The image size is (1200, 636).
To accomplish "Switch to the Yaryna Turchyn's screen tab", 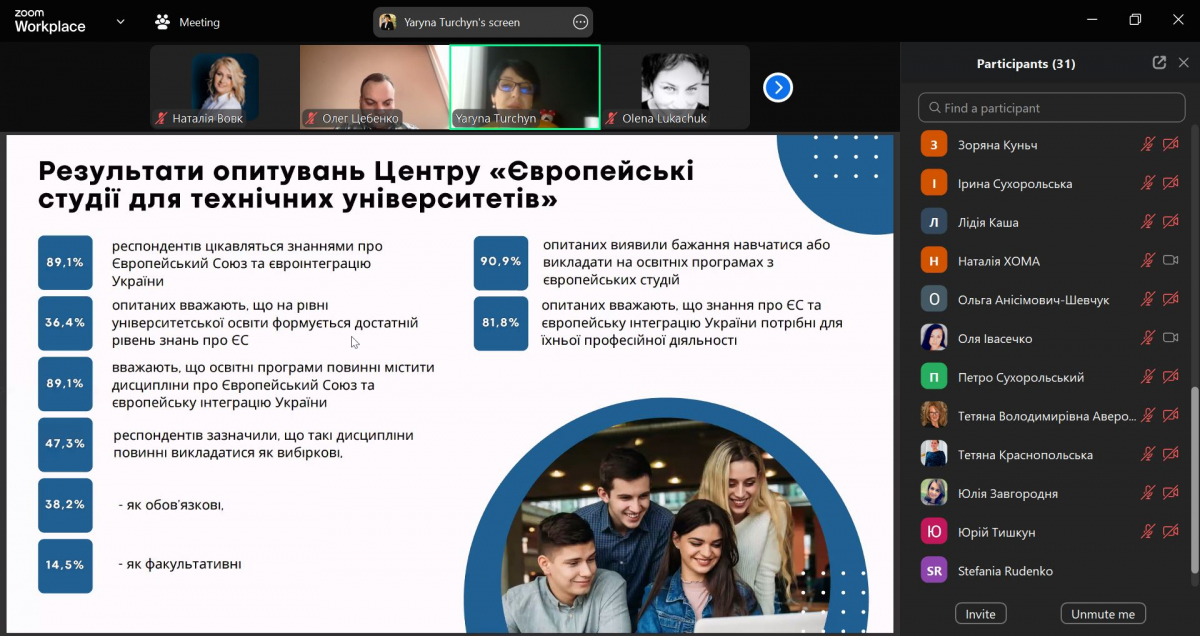I will pos(470,21).
